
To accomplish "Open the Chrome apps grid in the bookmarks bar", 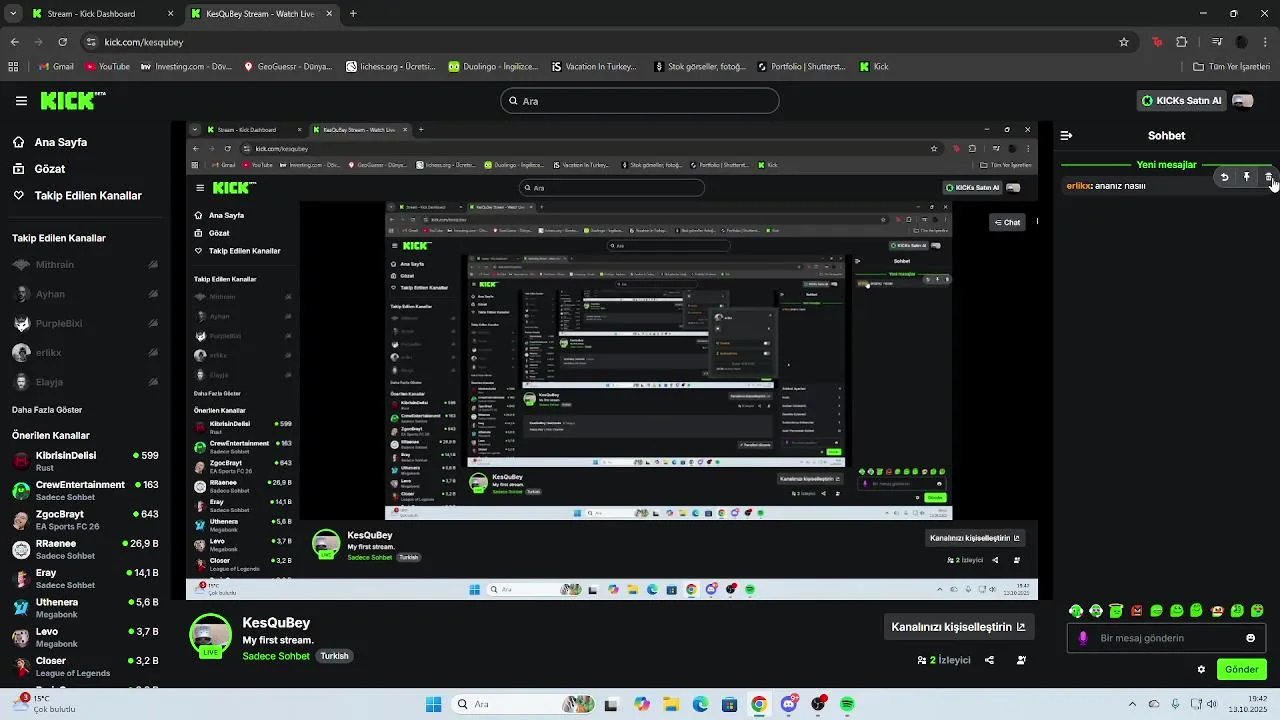I will 13,67.
